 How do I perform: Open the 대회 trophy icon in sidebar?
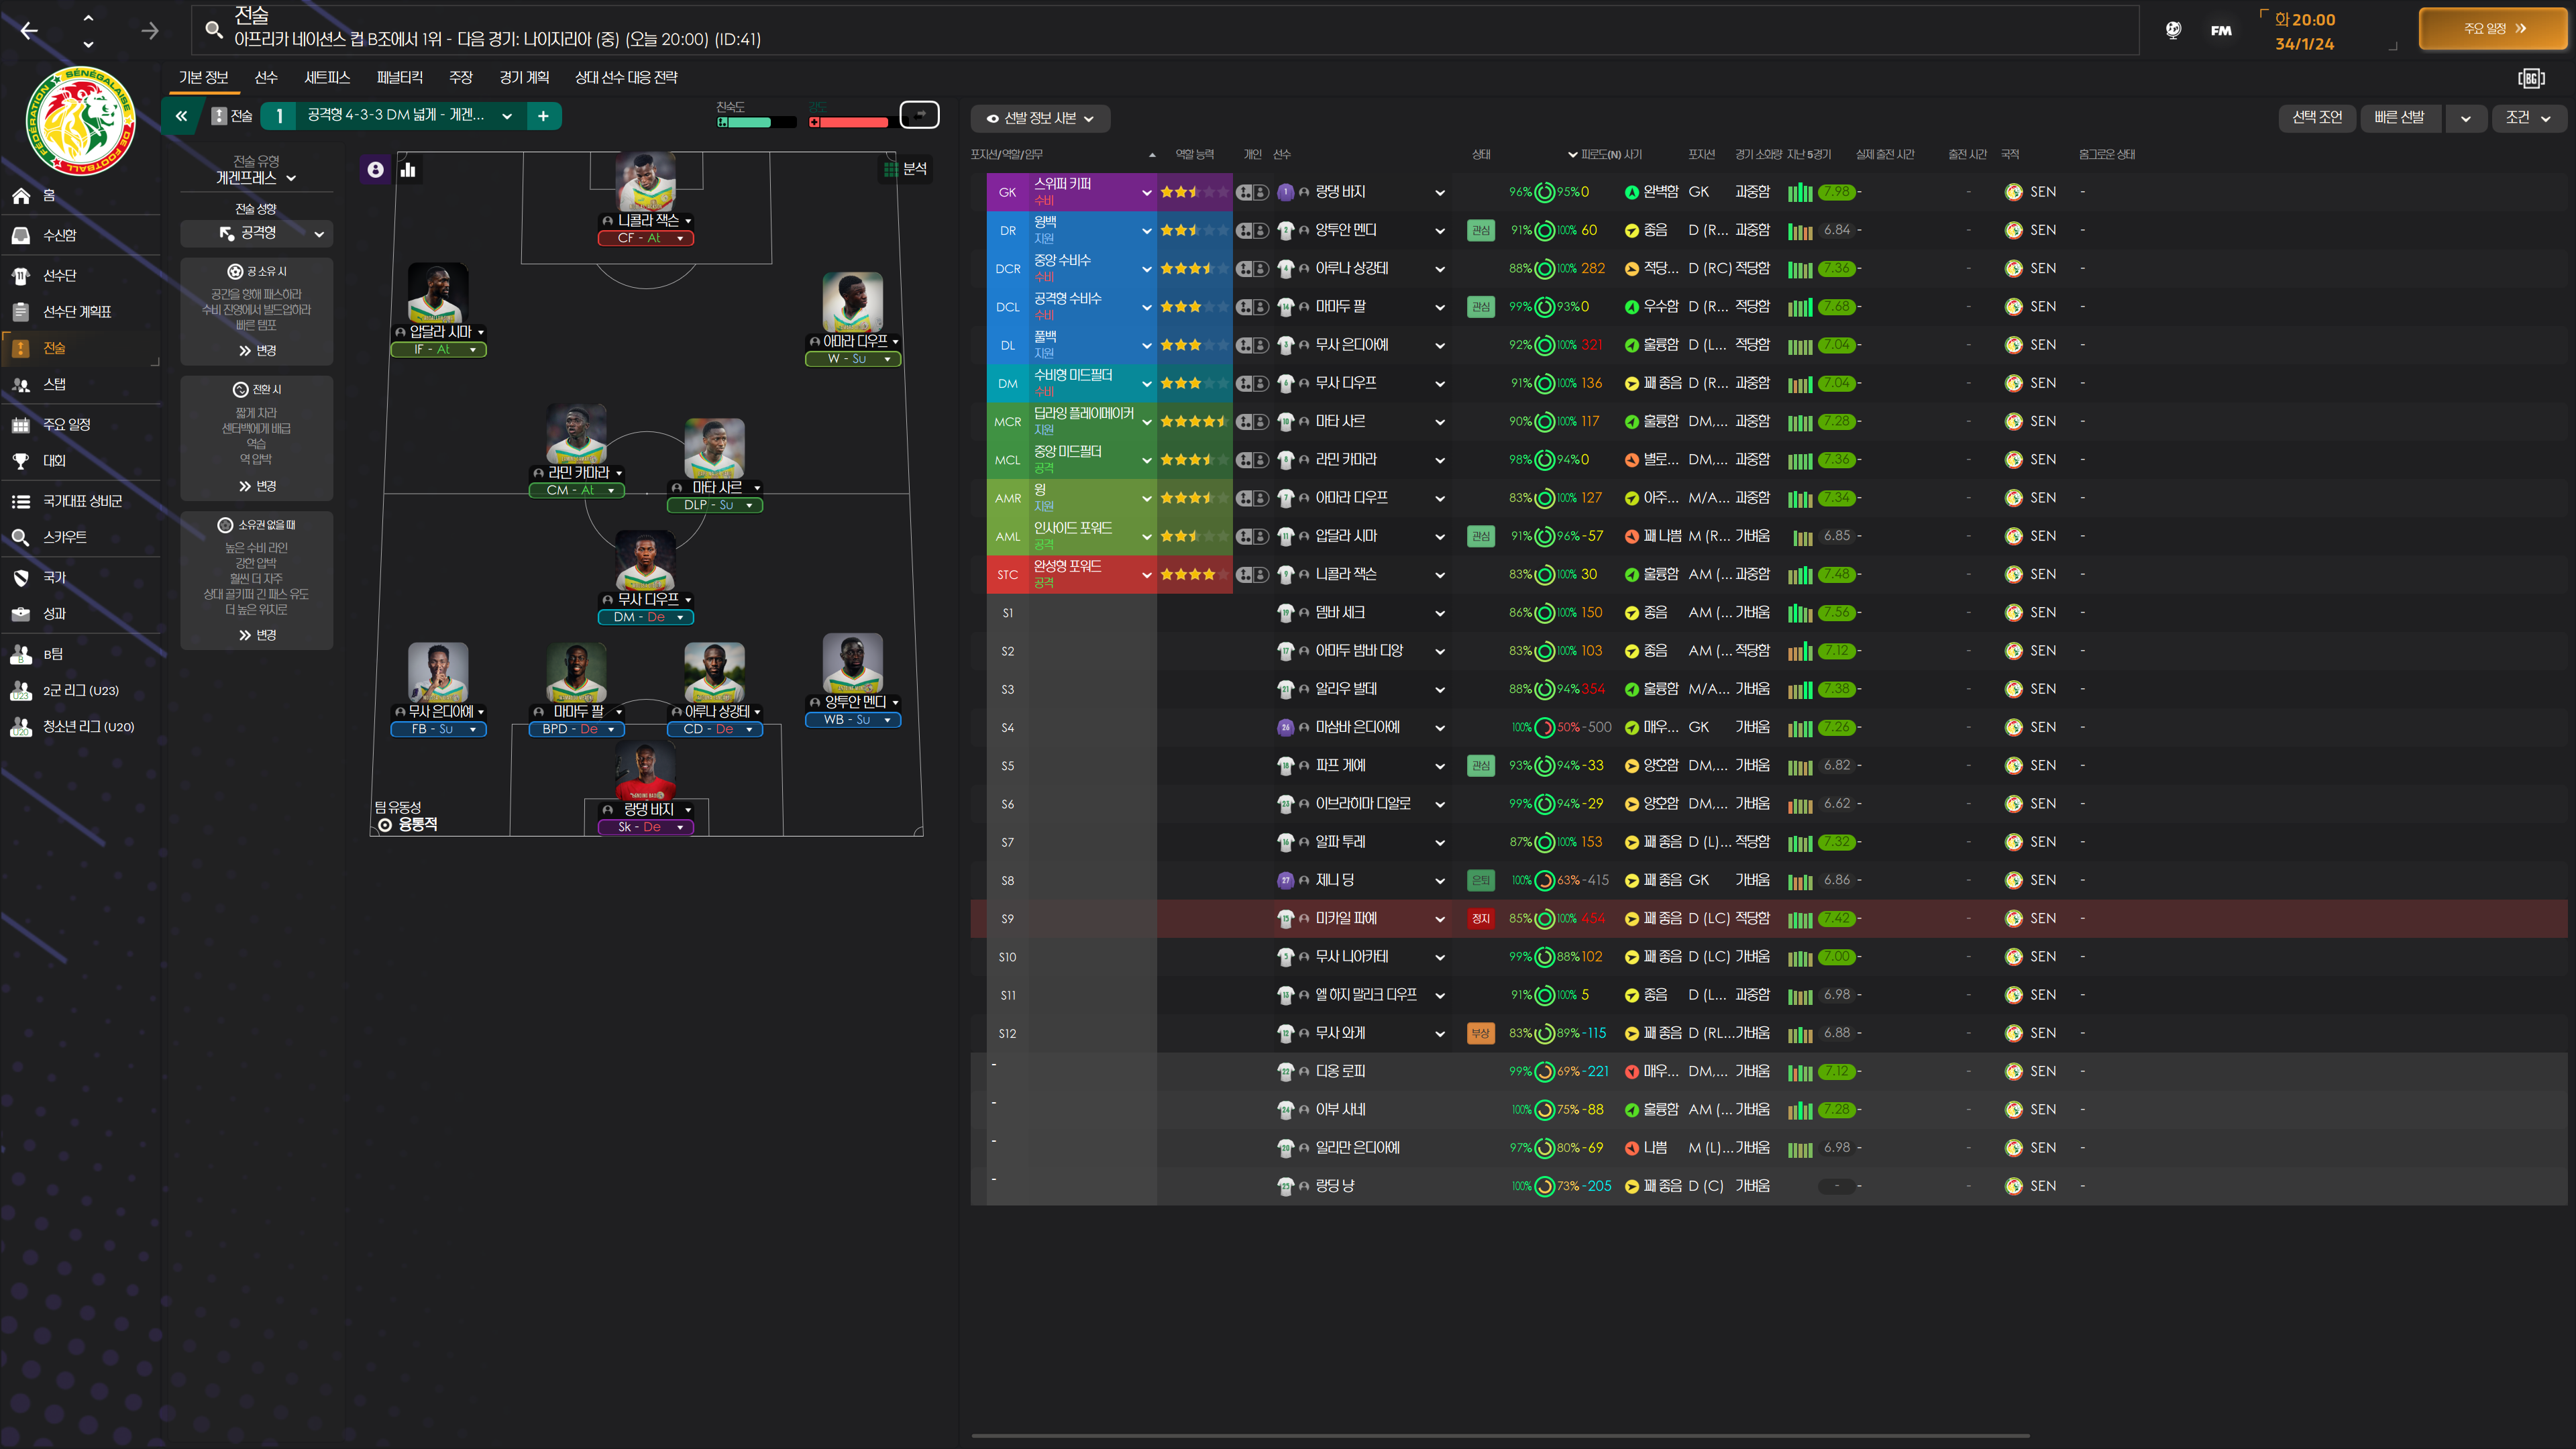[x=20, y=461]
